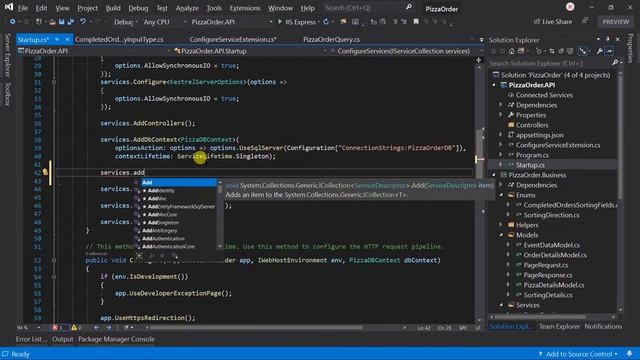
Task: Open the Debug menu
Action: 138,8
